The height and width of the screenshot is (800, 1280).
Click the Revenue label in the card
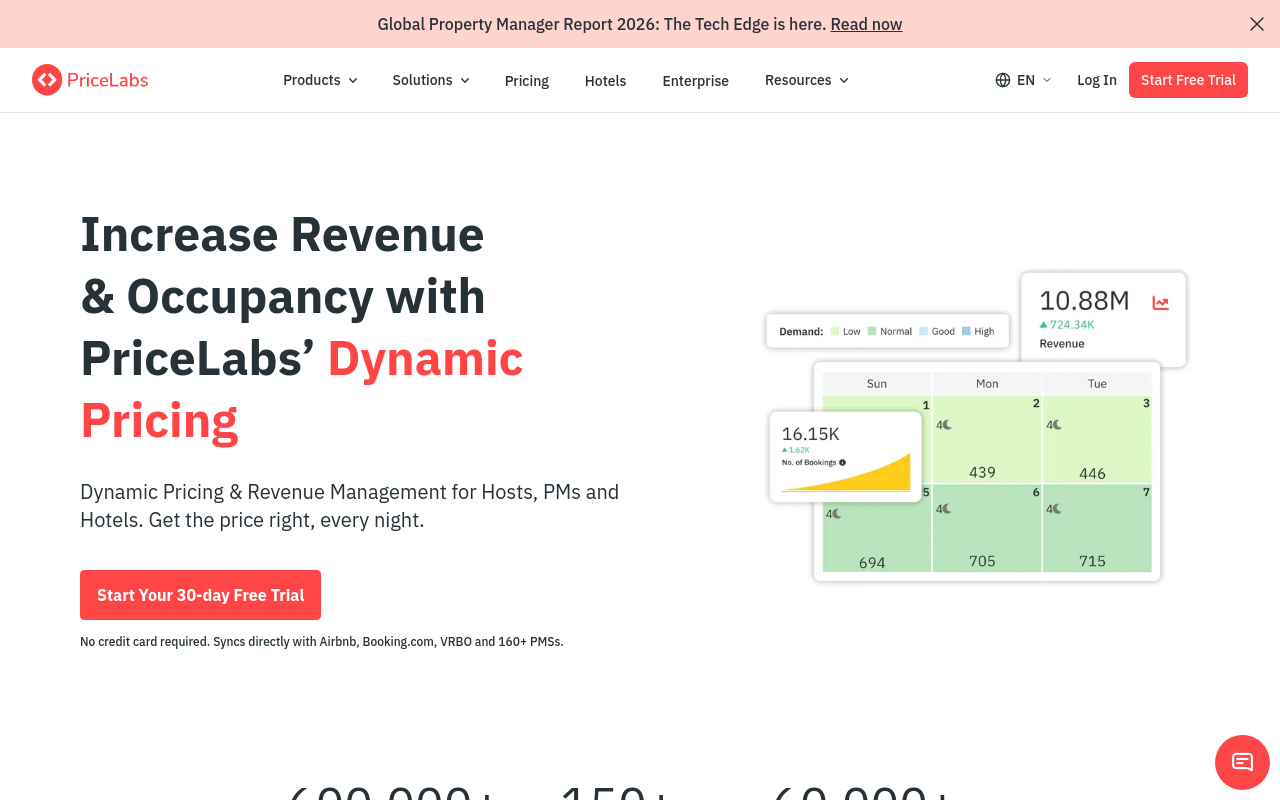(x=1062, y=344)
